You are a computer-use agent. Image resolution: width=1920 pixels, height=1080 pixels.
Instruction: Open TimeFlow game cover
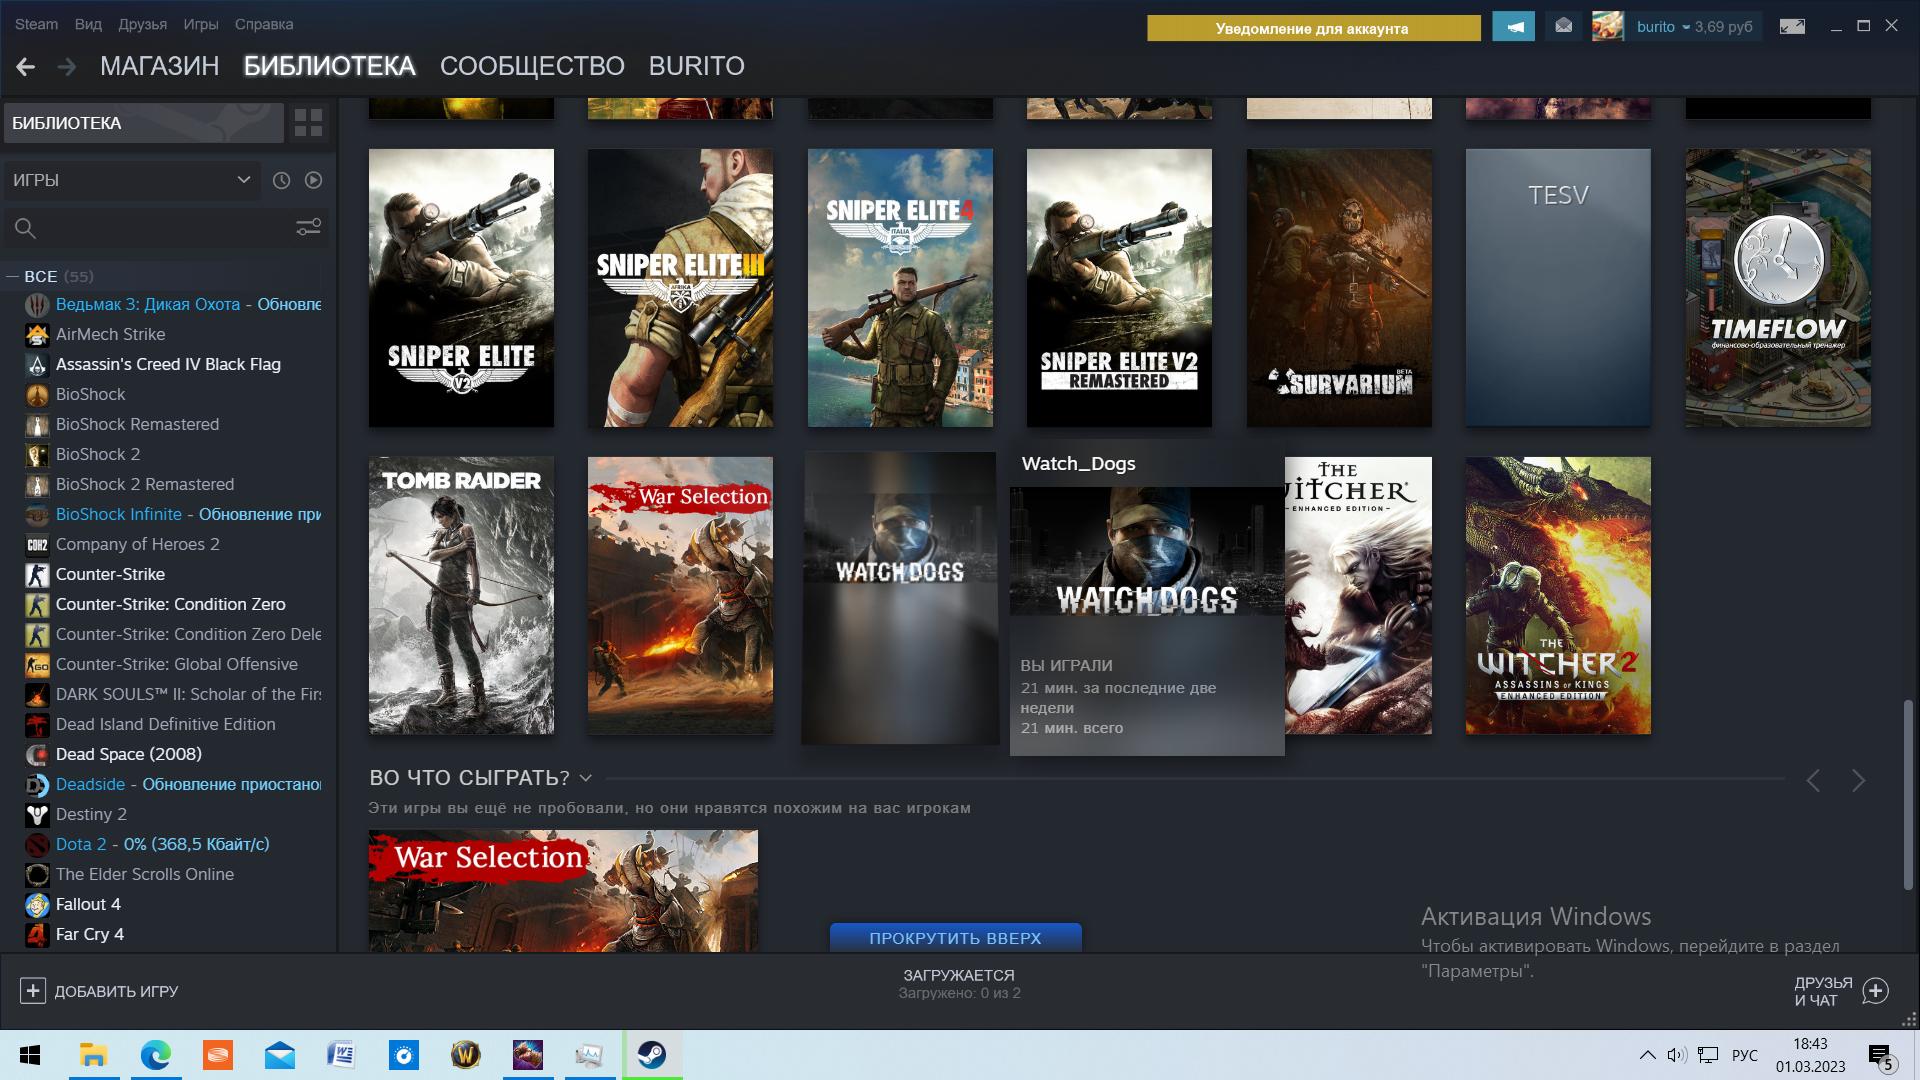[x=1778, y=288]
